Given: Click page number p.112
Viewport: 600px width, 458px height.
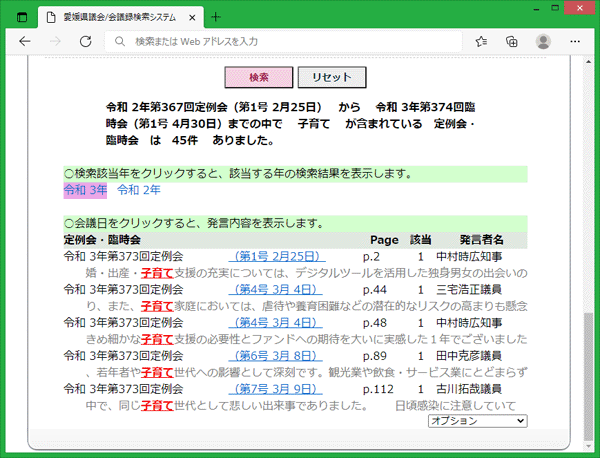Looking at the screenshot, I should click(378, 389).
